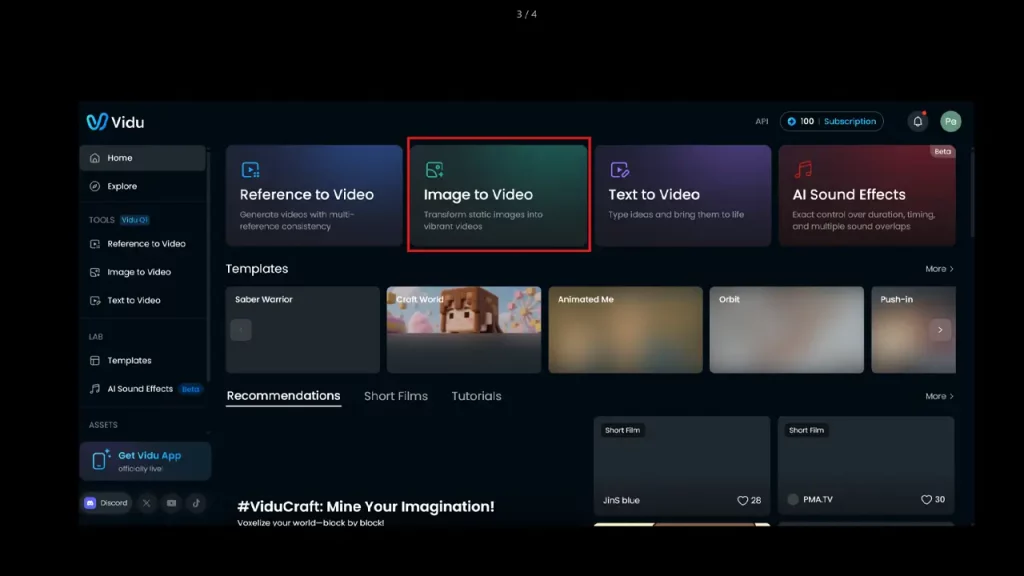Select the Saber Warrior template

click(302, 330)
